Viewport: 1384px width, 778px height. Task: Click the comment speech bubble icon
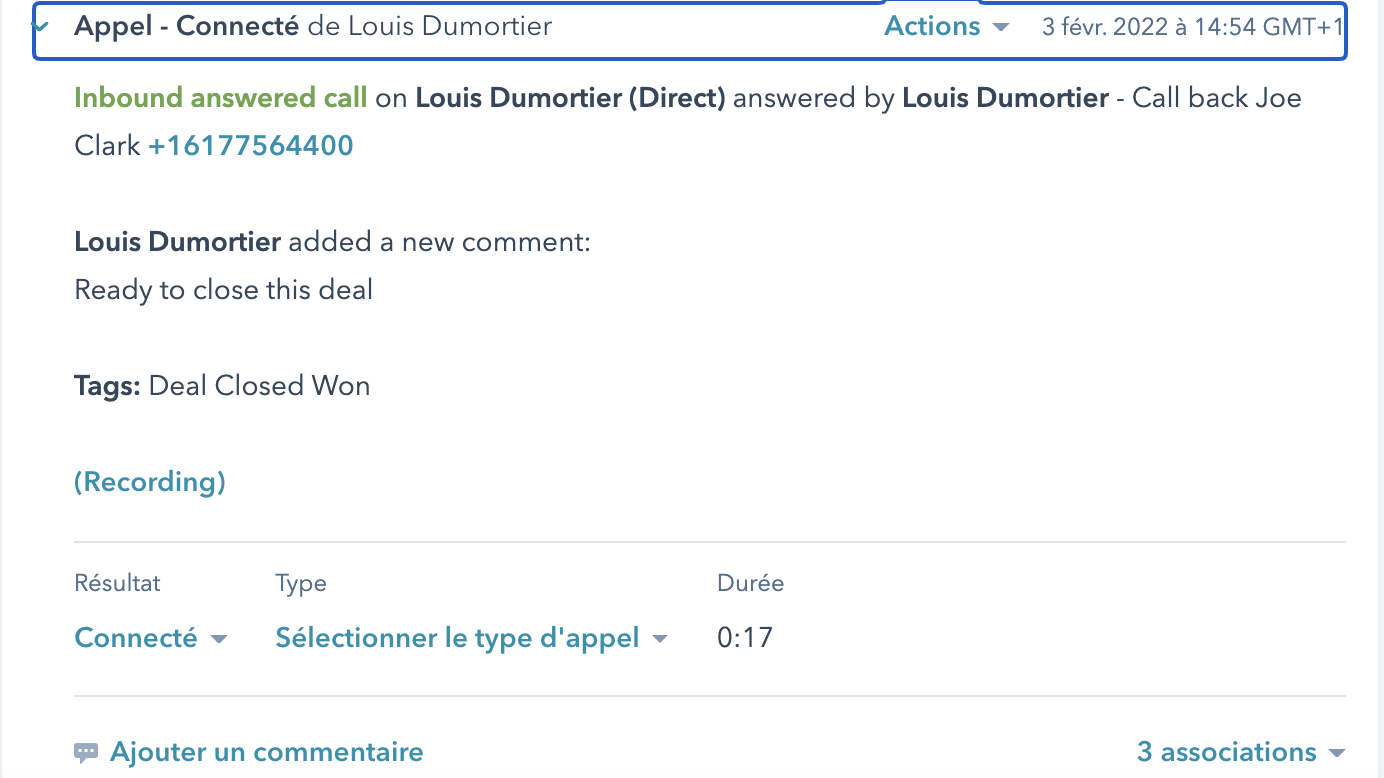click(x=86, y=752)
